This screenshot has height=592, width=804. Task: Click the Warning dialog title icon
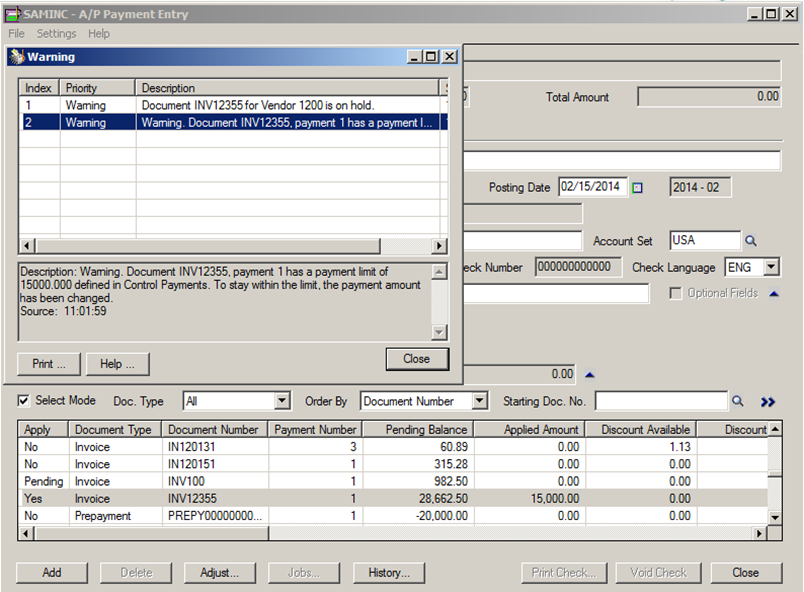point(17,57)
